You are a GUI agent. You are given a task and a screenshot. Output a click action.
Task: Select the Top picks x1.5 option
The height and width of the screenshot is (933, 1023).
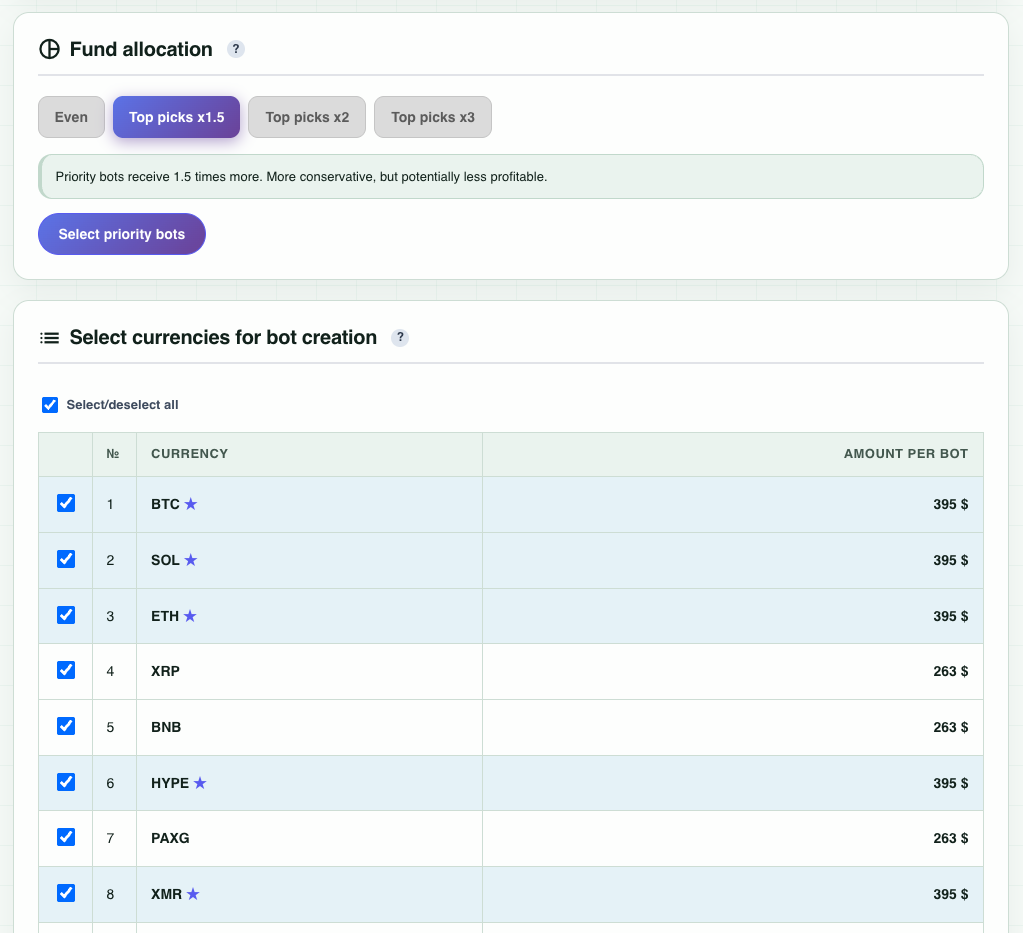[x=176, y=117]
